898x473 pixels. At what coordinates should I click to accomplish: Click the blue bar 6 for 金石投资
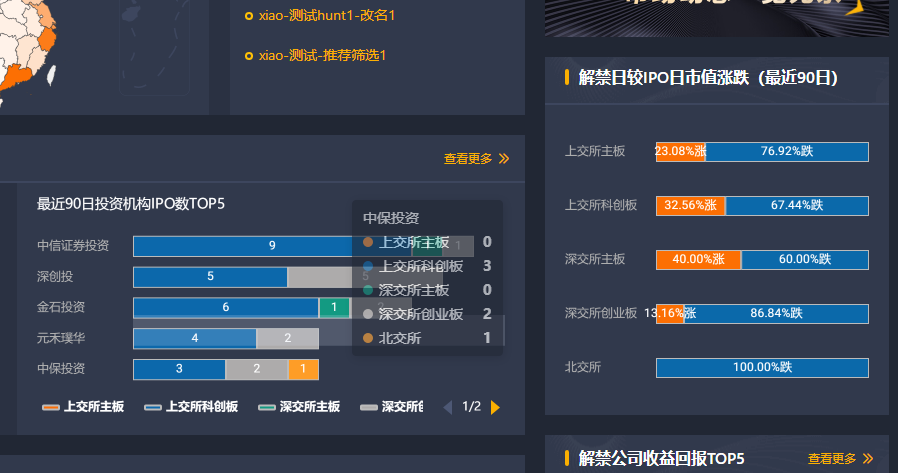[226, 308]
